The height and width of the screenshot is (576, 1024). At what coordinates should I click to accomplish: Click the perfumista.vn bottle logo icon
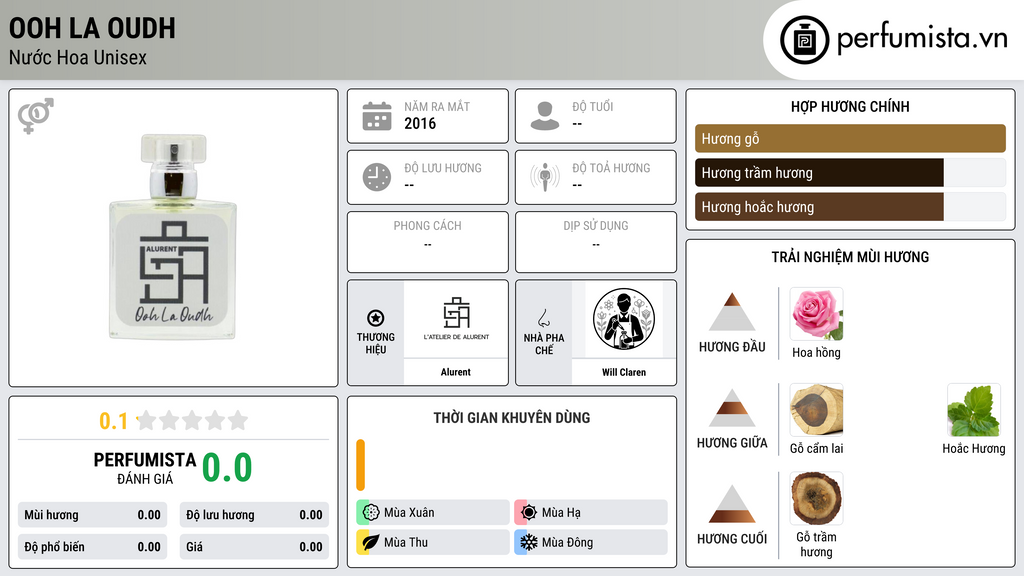pos(804,40)
